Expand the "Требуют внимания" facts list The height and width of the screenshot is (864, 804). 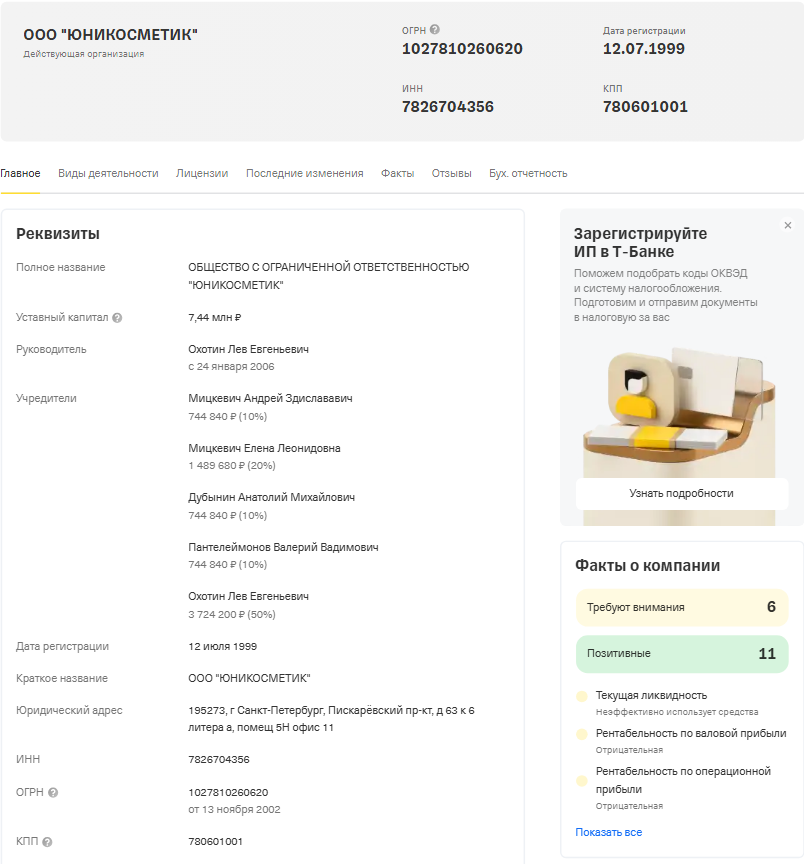tap(681, 607)
